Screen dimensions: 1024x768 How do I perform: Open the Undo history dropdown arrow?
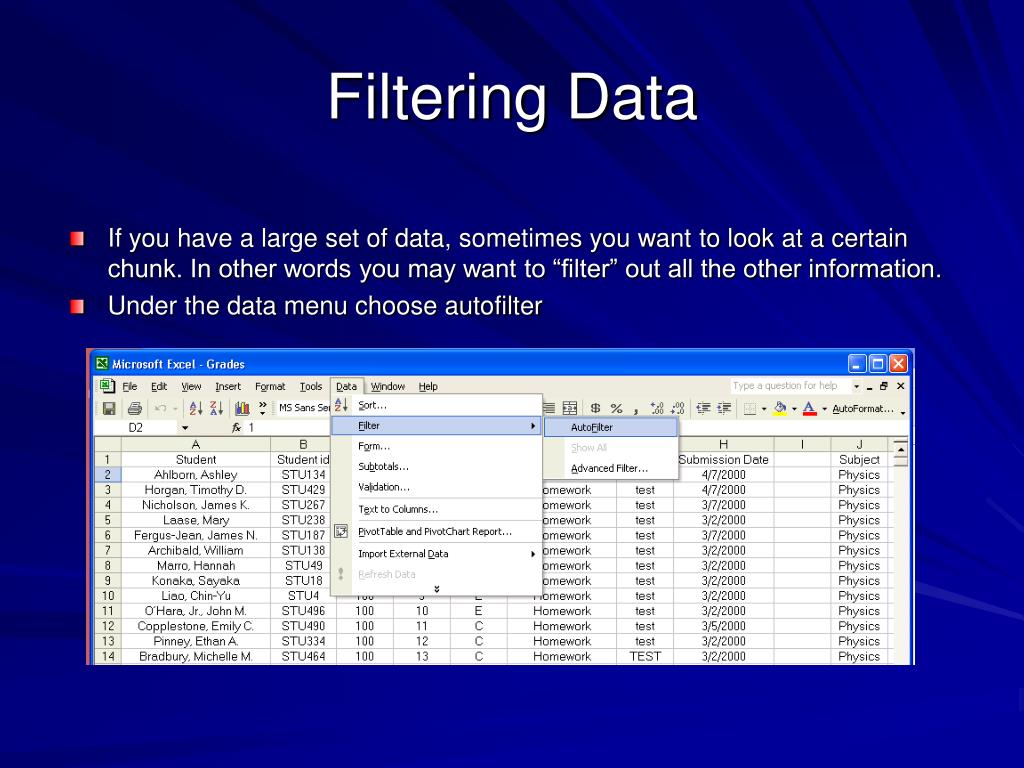[175, 409]
